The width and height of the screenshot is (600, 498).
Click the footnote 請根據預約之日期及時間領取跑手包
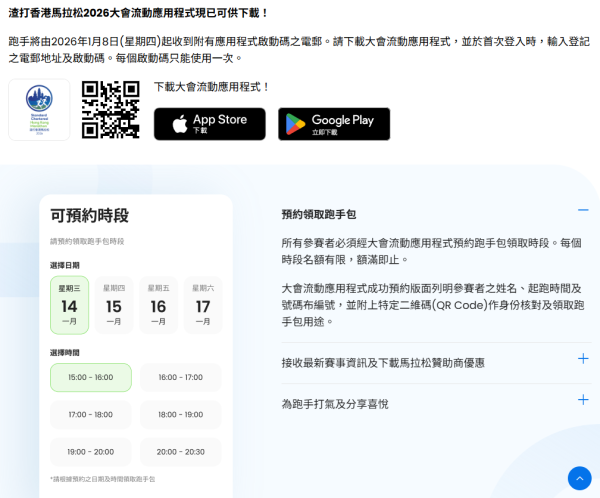(x=103, y=479)
